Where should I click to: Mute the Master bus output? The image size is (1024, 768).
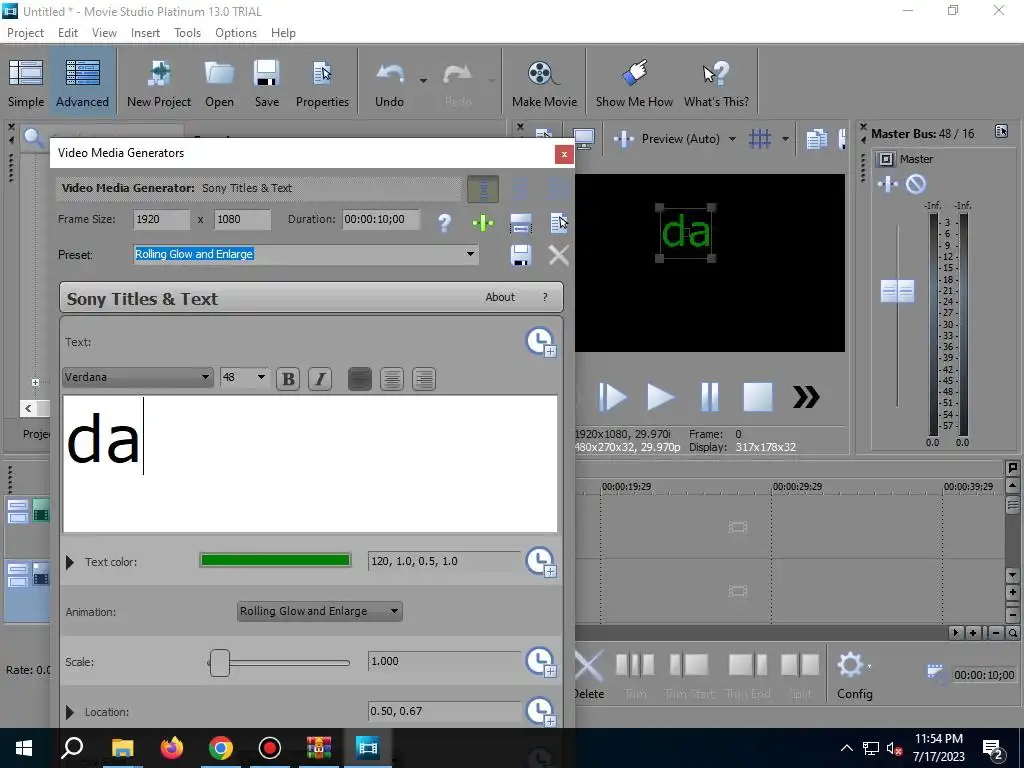point(916,184)
